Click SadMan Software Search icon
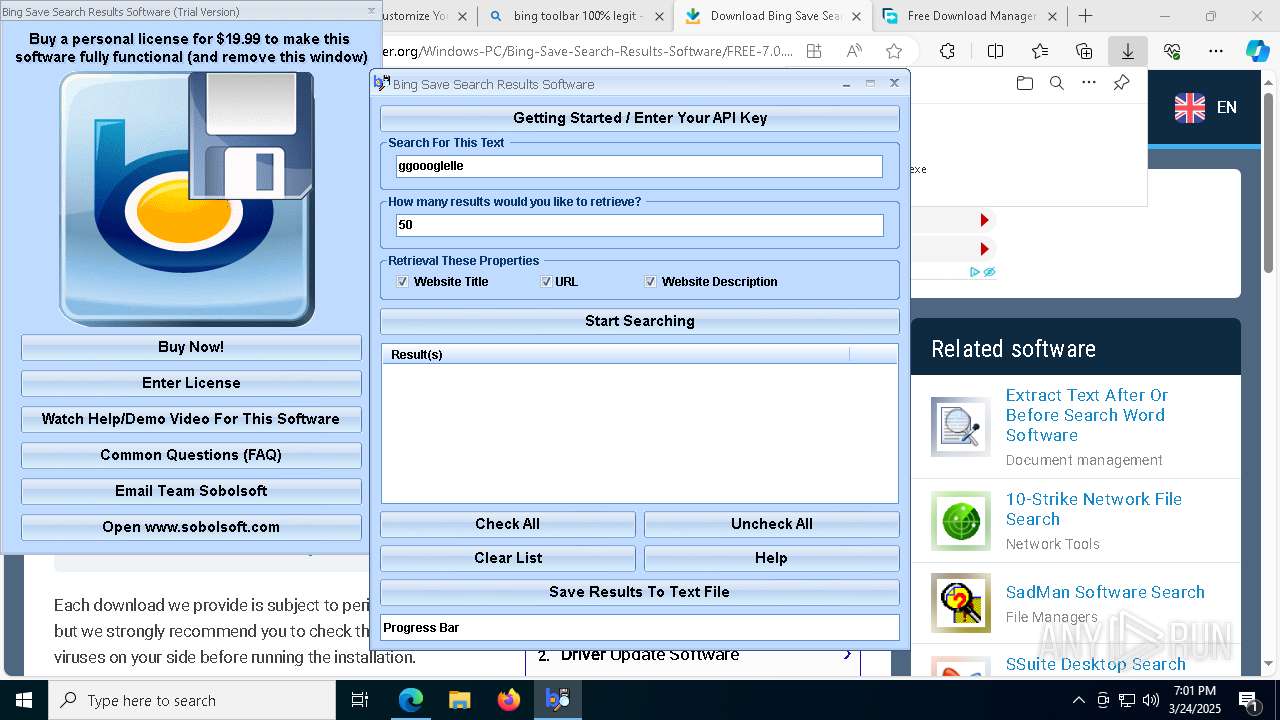Screen dimensions: 1280x720 coord(960,603)
